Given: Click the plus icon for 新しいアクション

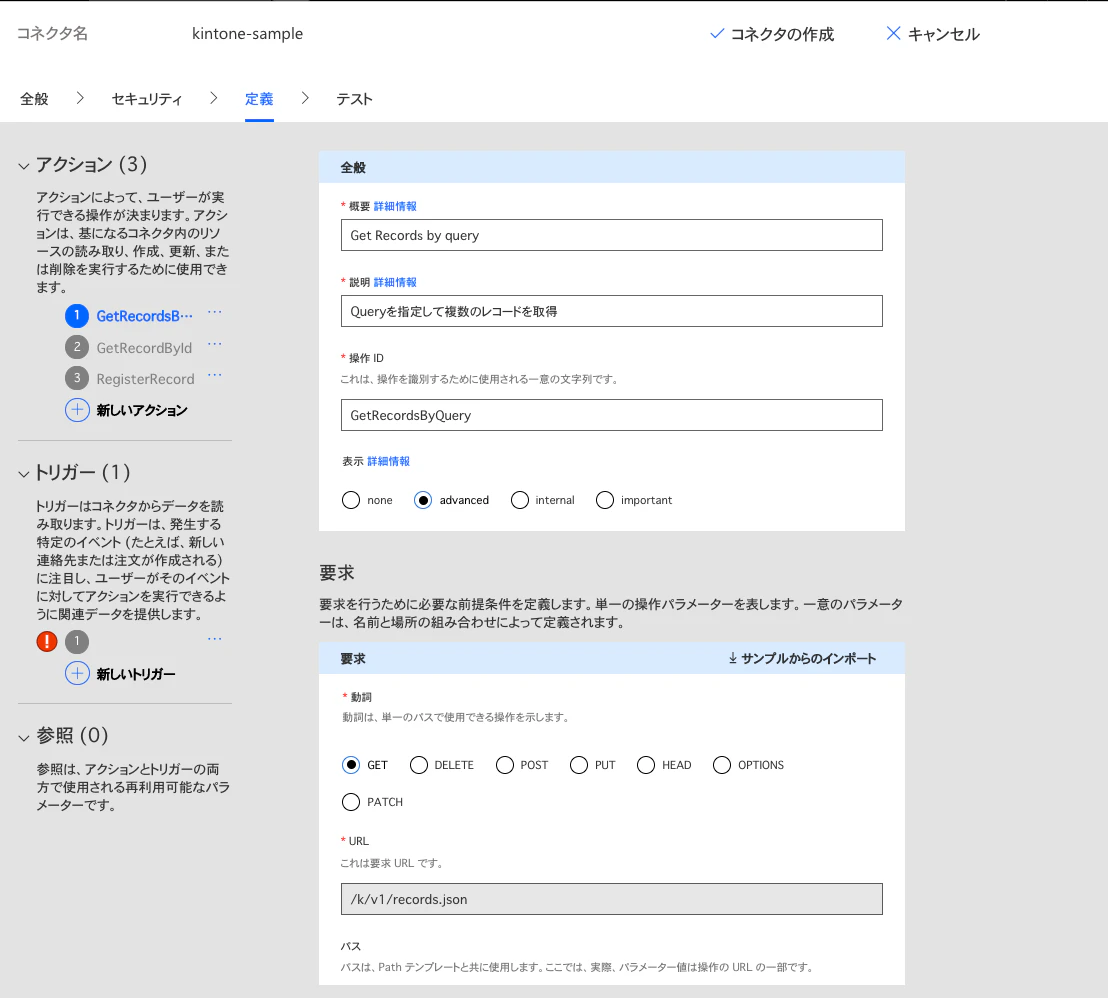Looking at the screenshot, I should click(77, 410).
